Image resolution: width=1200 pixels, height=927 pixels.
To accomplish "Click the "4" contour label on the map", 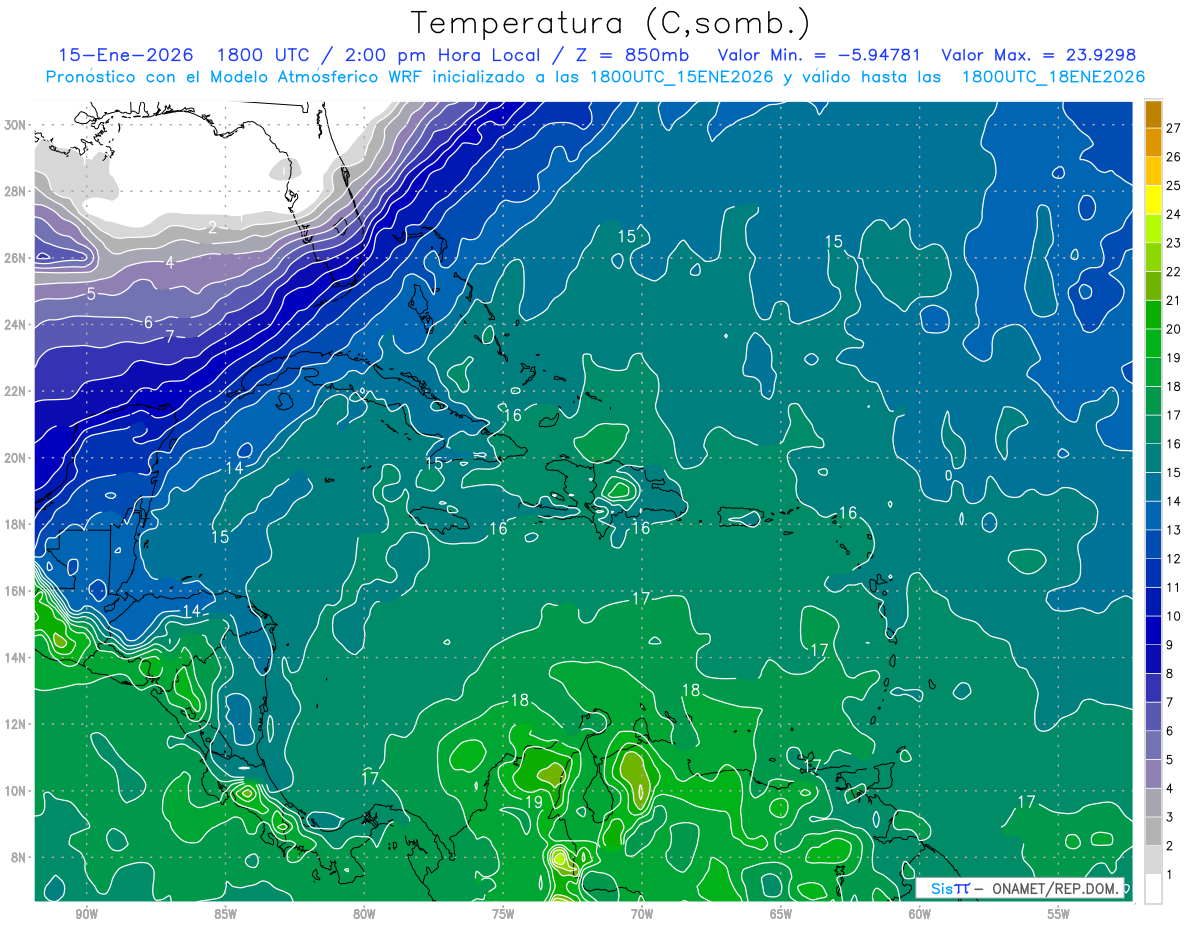I will (x=170, y=262).
